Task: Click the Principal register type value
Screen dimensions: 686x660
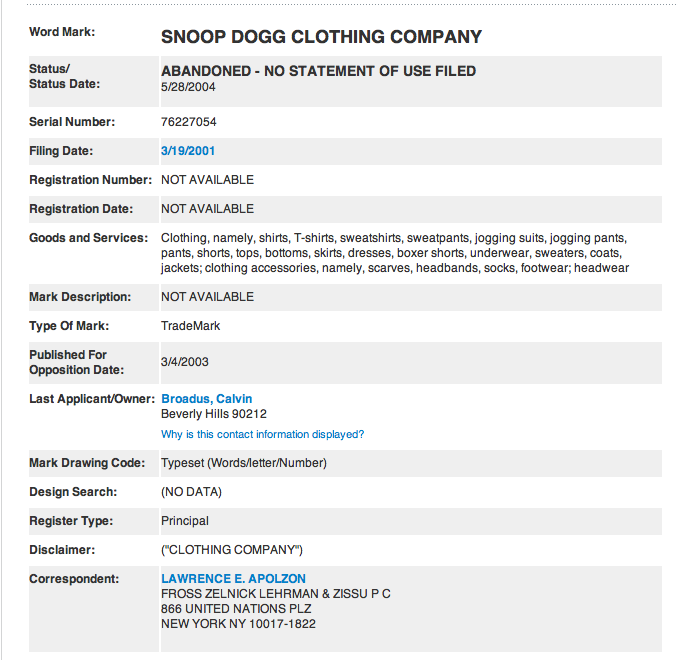Action: [185, 521]
